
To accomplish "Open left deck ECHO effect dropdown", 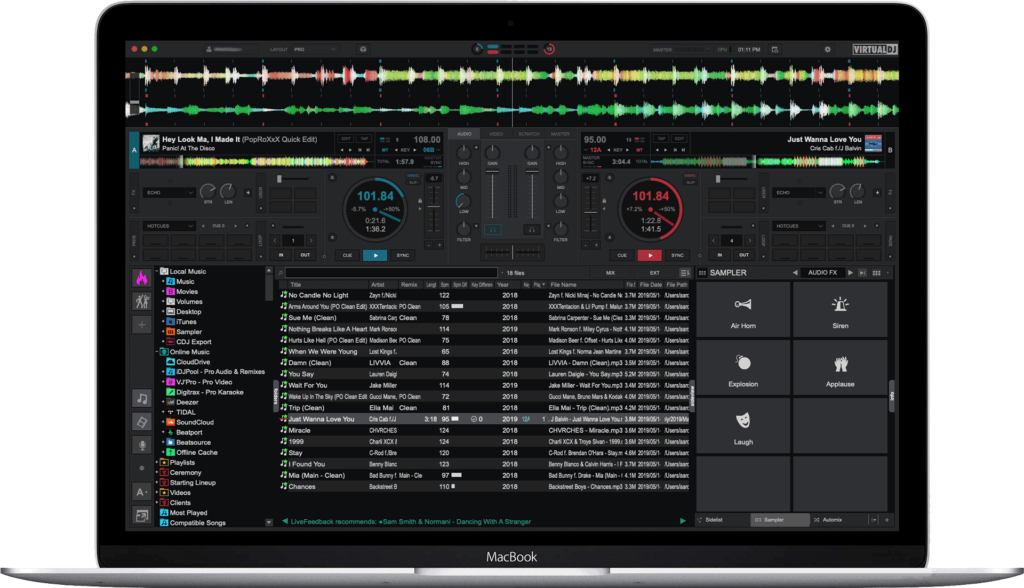I will (x=169, y=193).
